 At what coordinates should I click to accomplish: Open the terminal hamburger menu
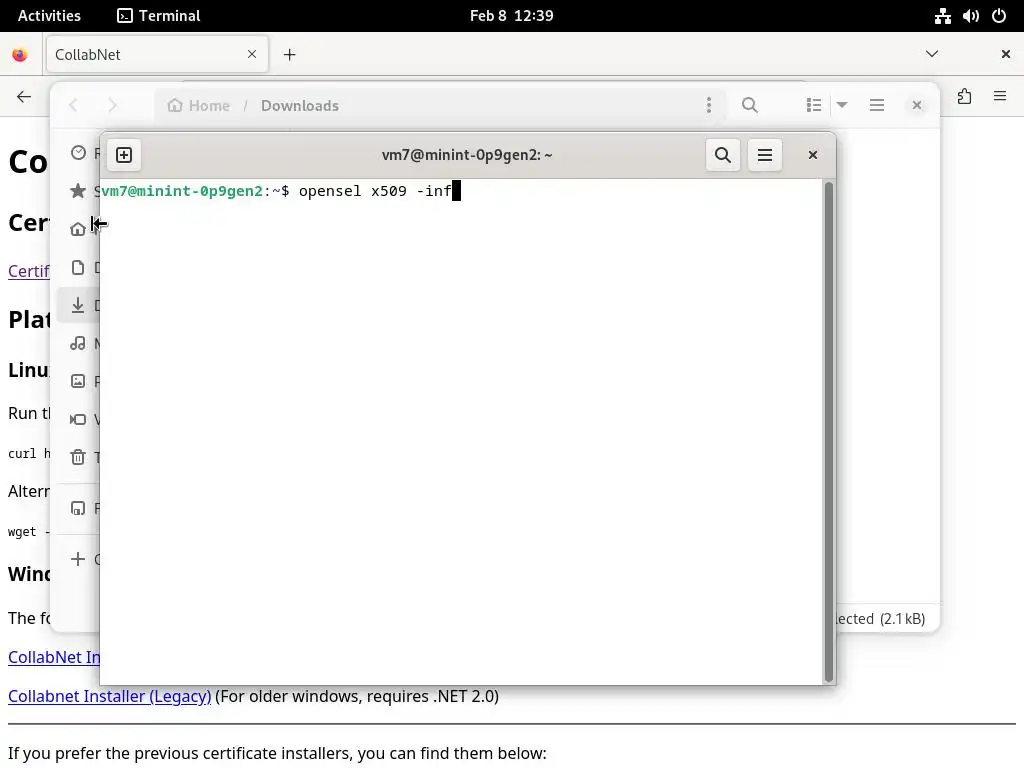[765, 155]
